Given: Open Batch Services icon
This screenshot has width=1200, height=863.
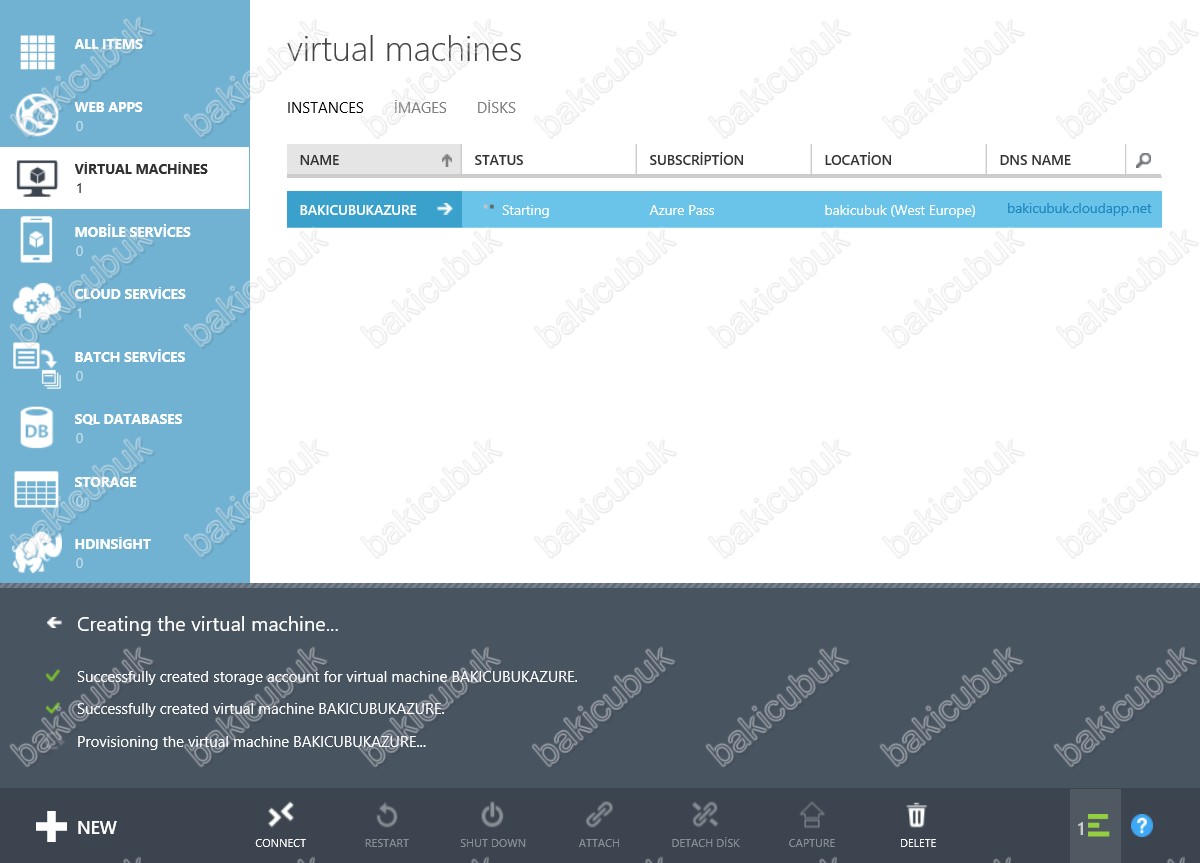Looking at the screenshot, I should pyautogui.click(x=37, y=365).
